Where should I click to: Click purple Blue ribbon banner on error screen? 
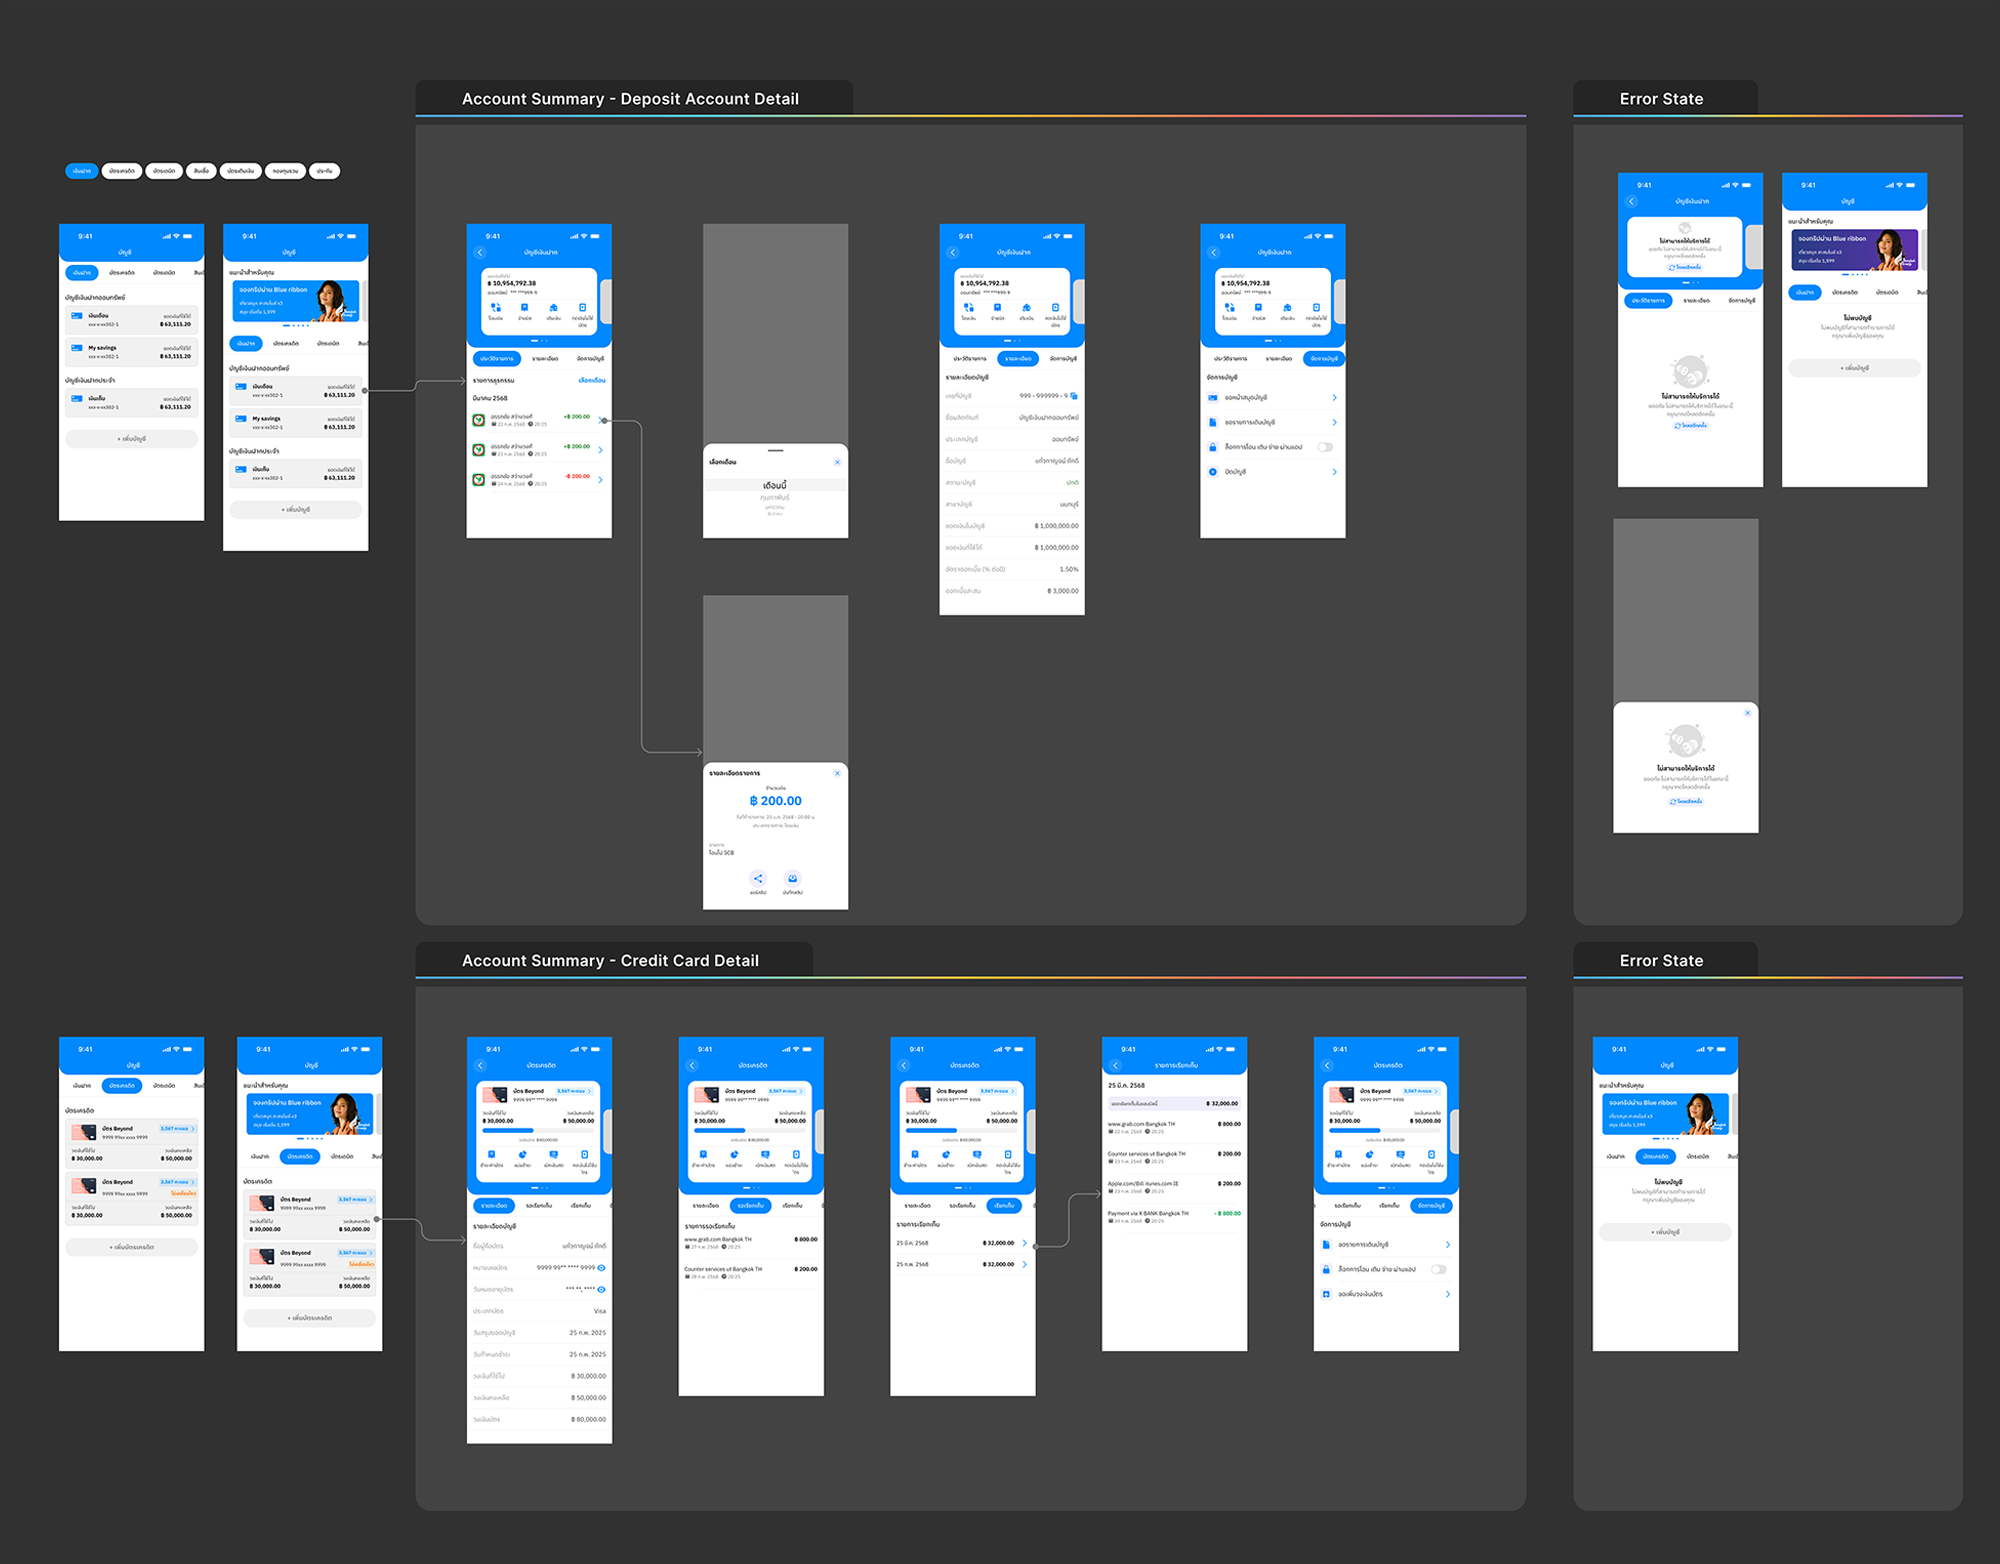point(1854,249)
